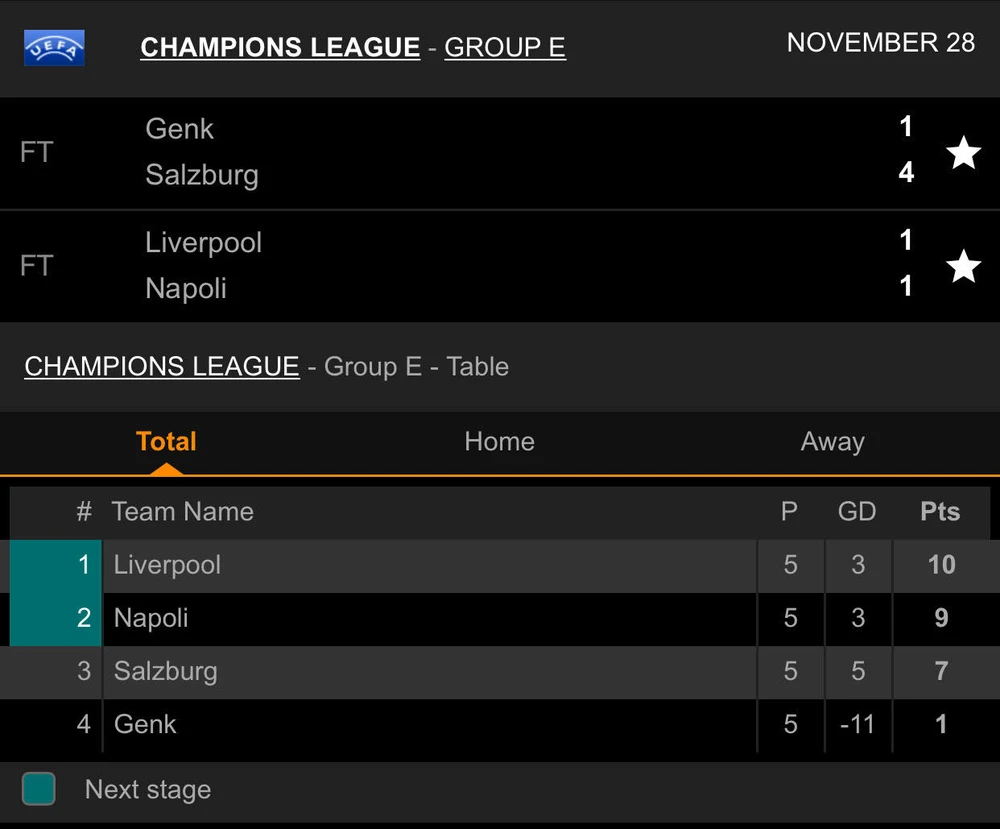Select Genk in the standings table

[x=145, y=724]
